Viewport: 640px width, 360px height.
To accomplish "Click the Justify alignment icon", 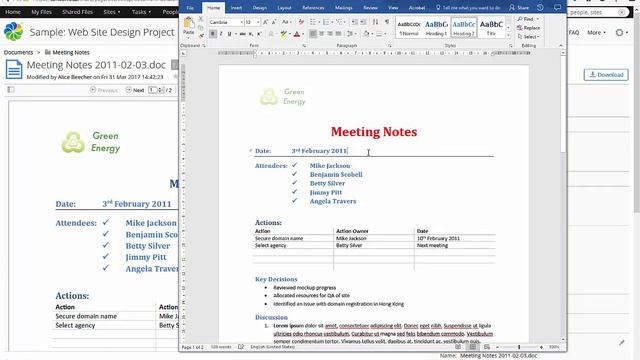I will click(x=338, y=34).
